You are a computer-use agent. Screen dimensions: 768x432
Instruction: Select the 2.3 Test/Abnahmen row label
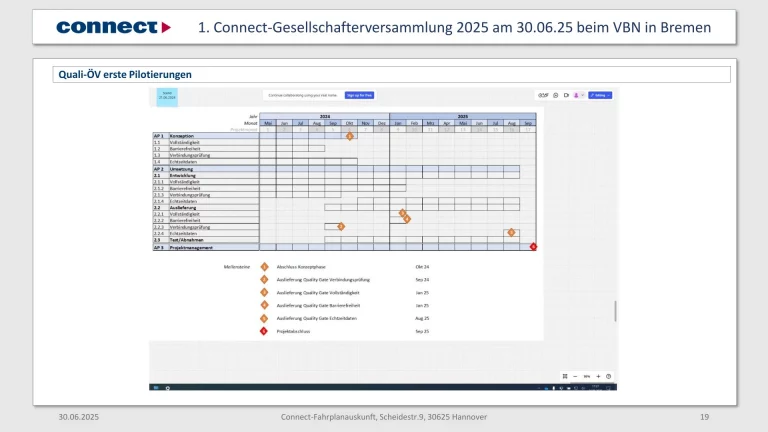click(x=206, y=240)
